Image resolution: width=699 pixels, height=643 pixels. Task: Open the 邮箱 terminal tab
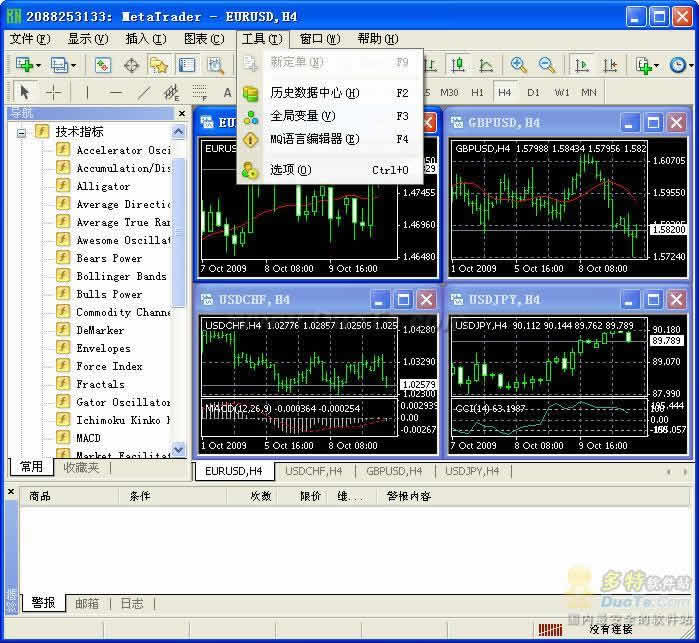coord(87,603)
